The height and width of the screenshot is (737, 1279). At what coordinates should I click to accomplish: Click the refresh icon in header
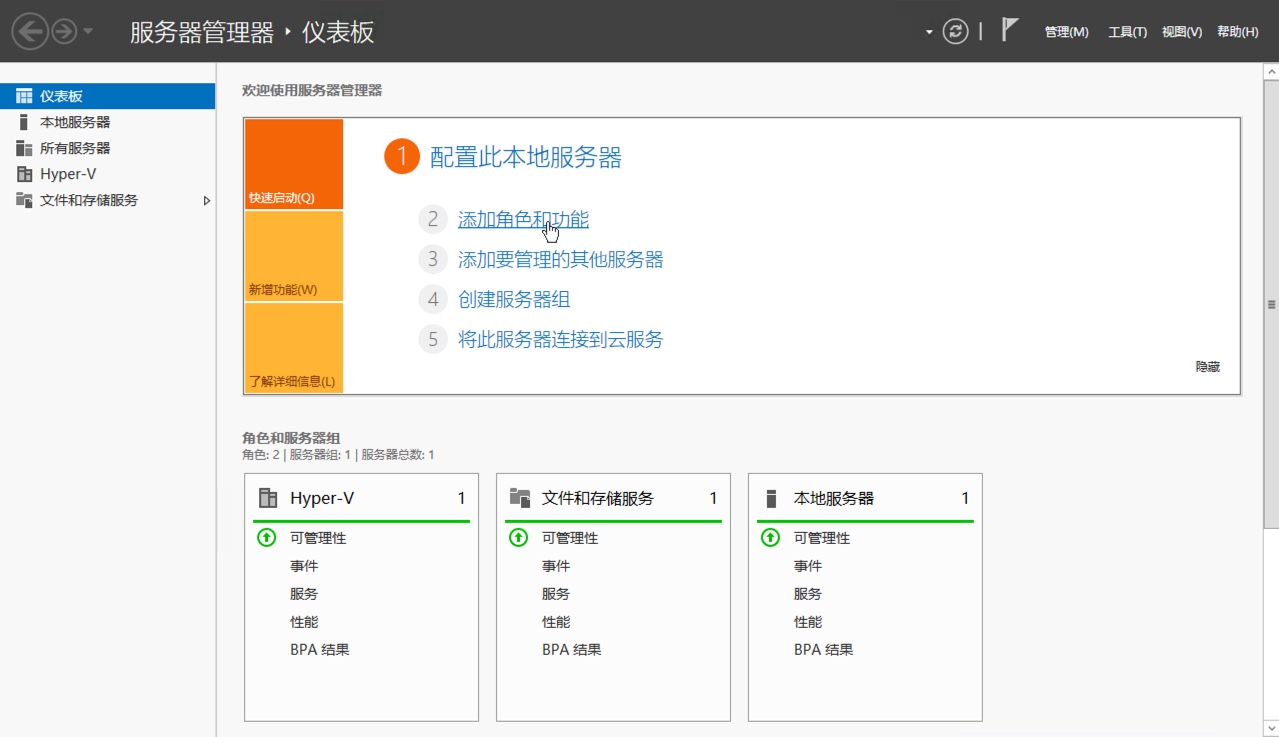pos(956,32)
